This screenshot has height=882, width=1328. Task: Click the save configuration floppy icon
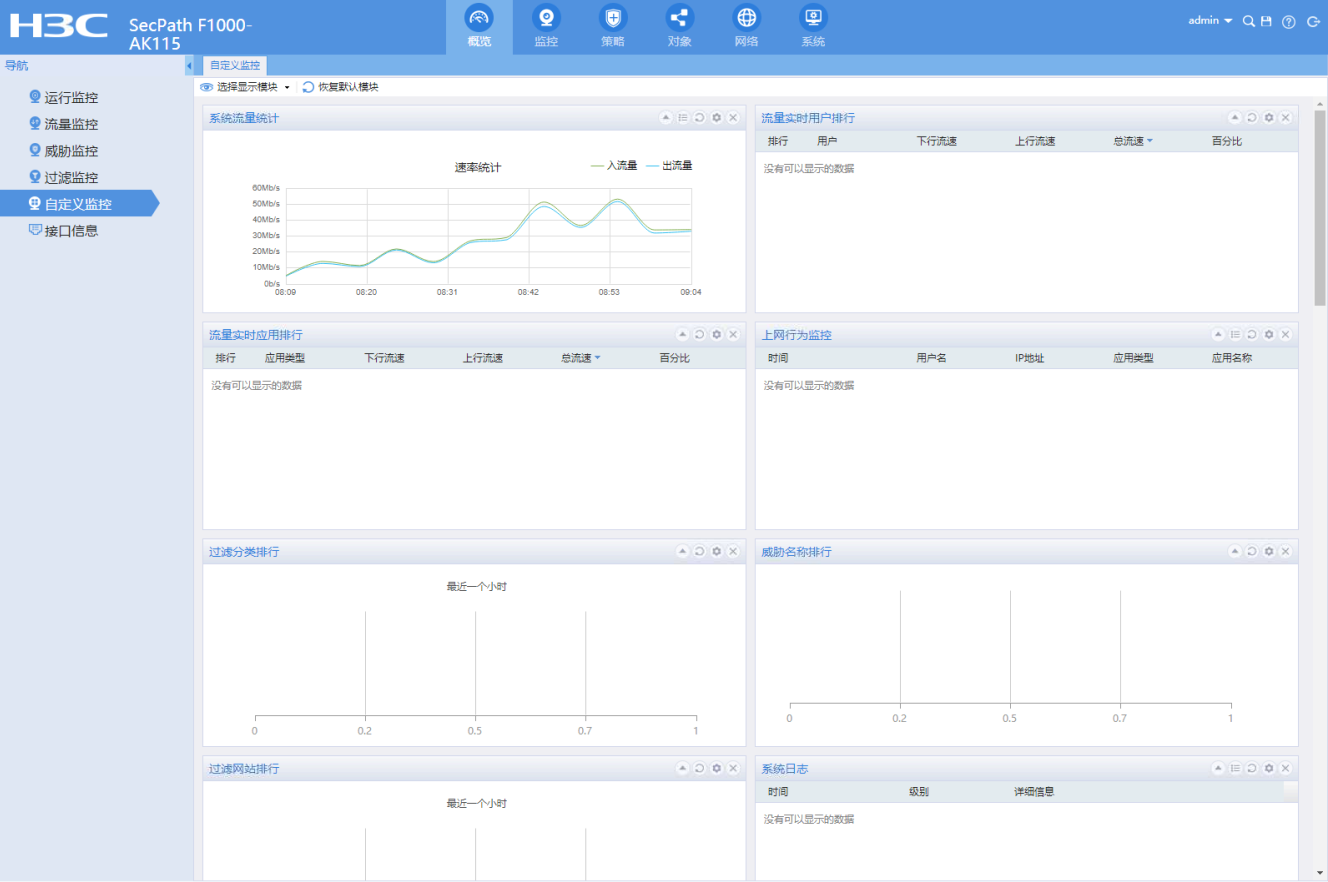[x=1266, y=21]
